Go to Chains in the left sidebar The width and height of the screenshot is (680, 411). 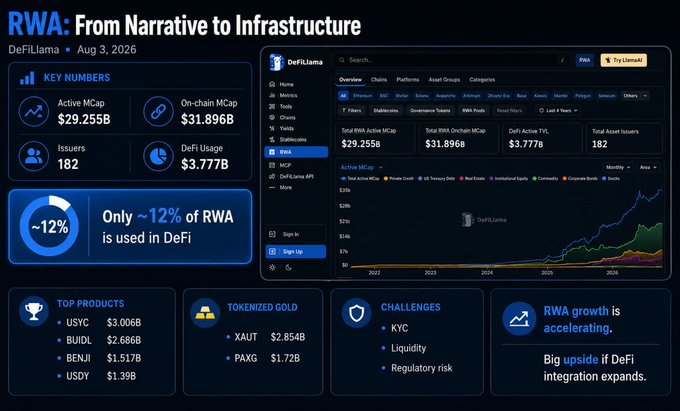[x=282, y=117]
